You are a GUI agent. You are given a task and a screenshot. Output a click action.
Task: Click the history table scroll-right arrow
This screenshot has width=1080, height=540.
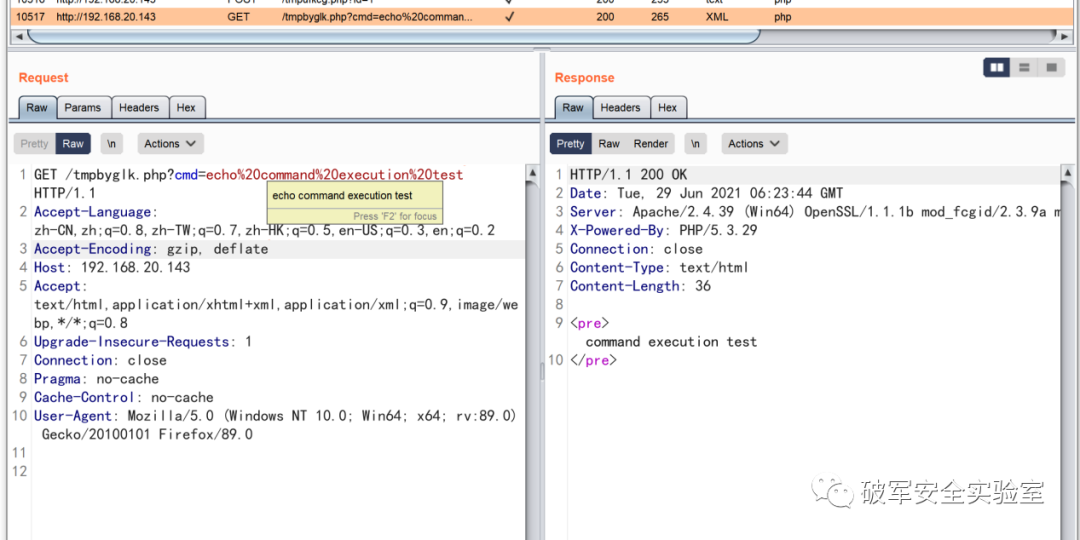coord(1066,36)
